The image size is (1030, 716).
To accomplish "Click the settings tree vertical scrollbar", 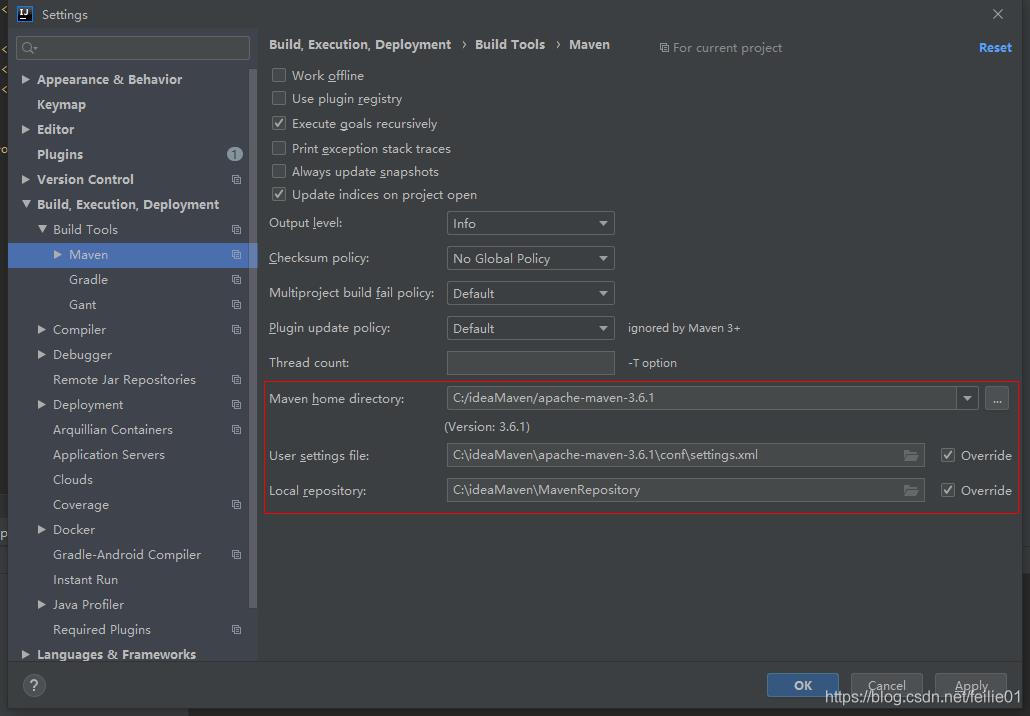I will point(253,338).
